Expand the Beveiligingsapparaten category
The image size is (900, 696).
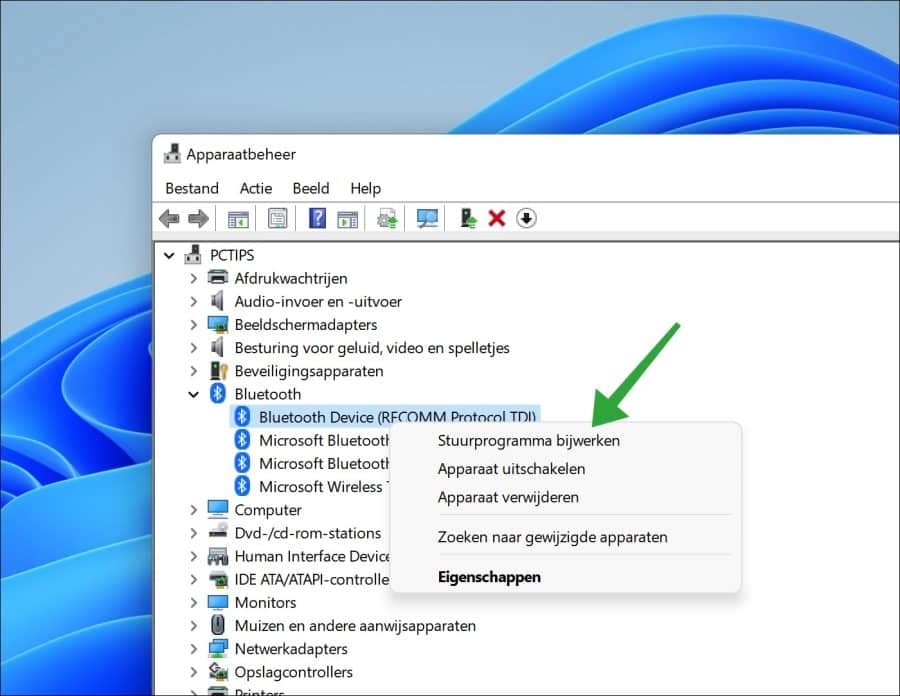(193, 371)
